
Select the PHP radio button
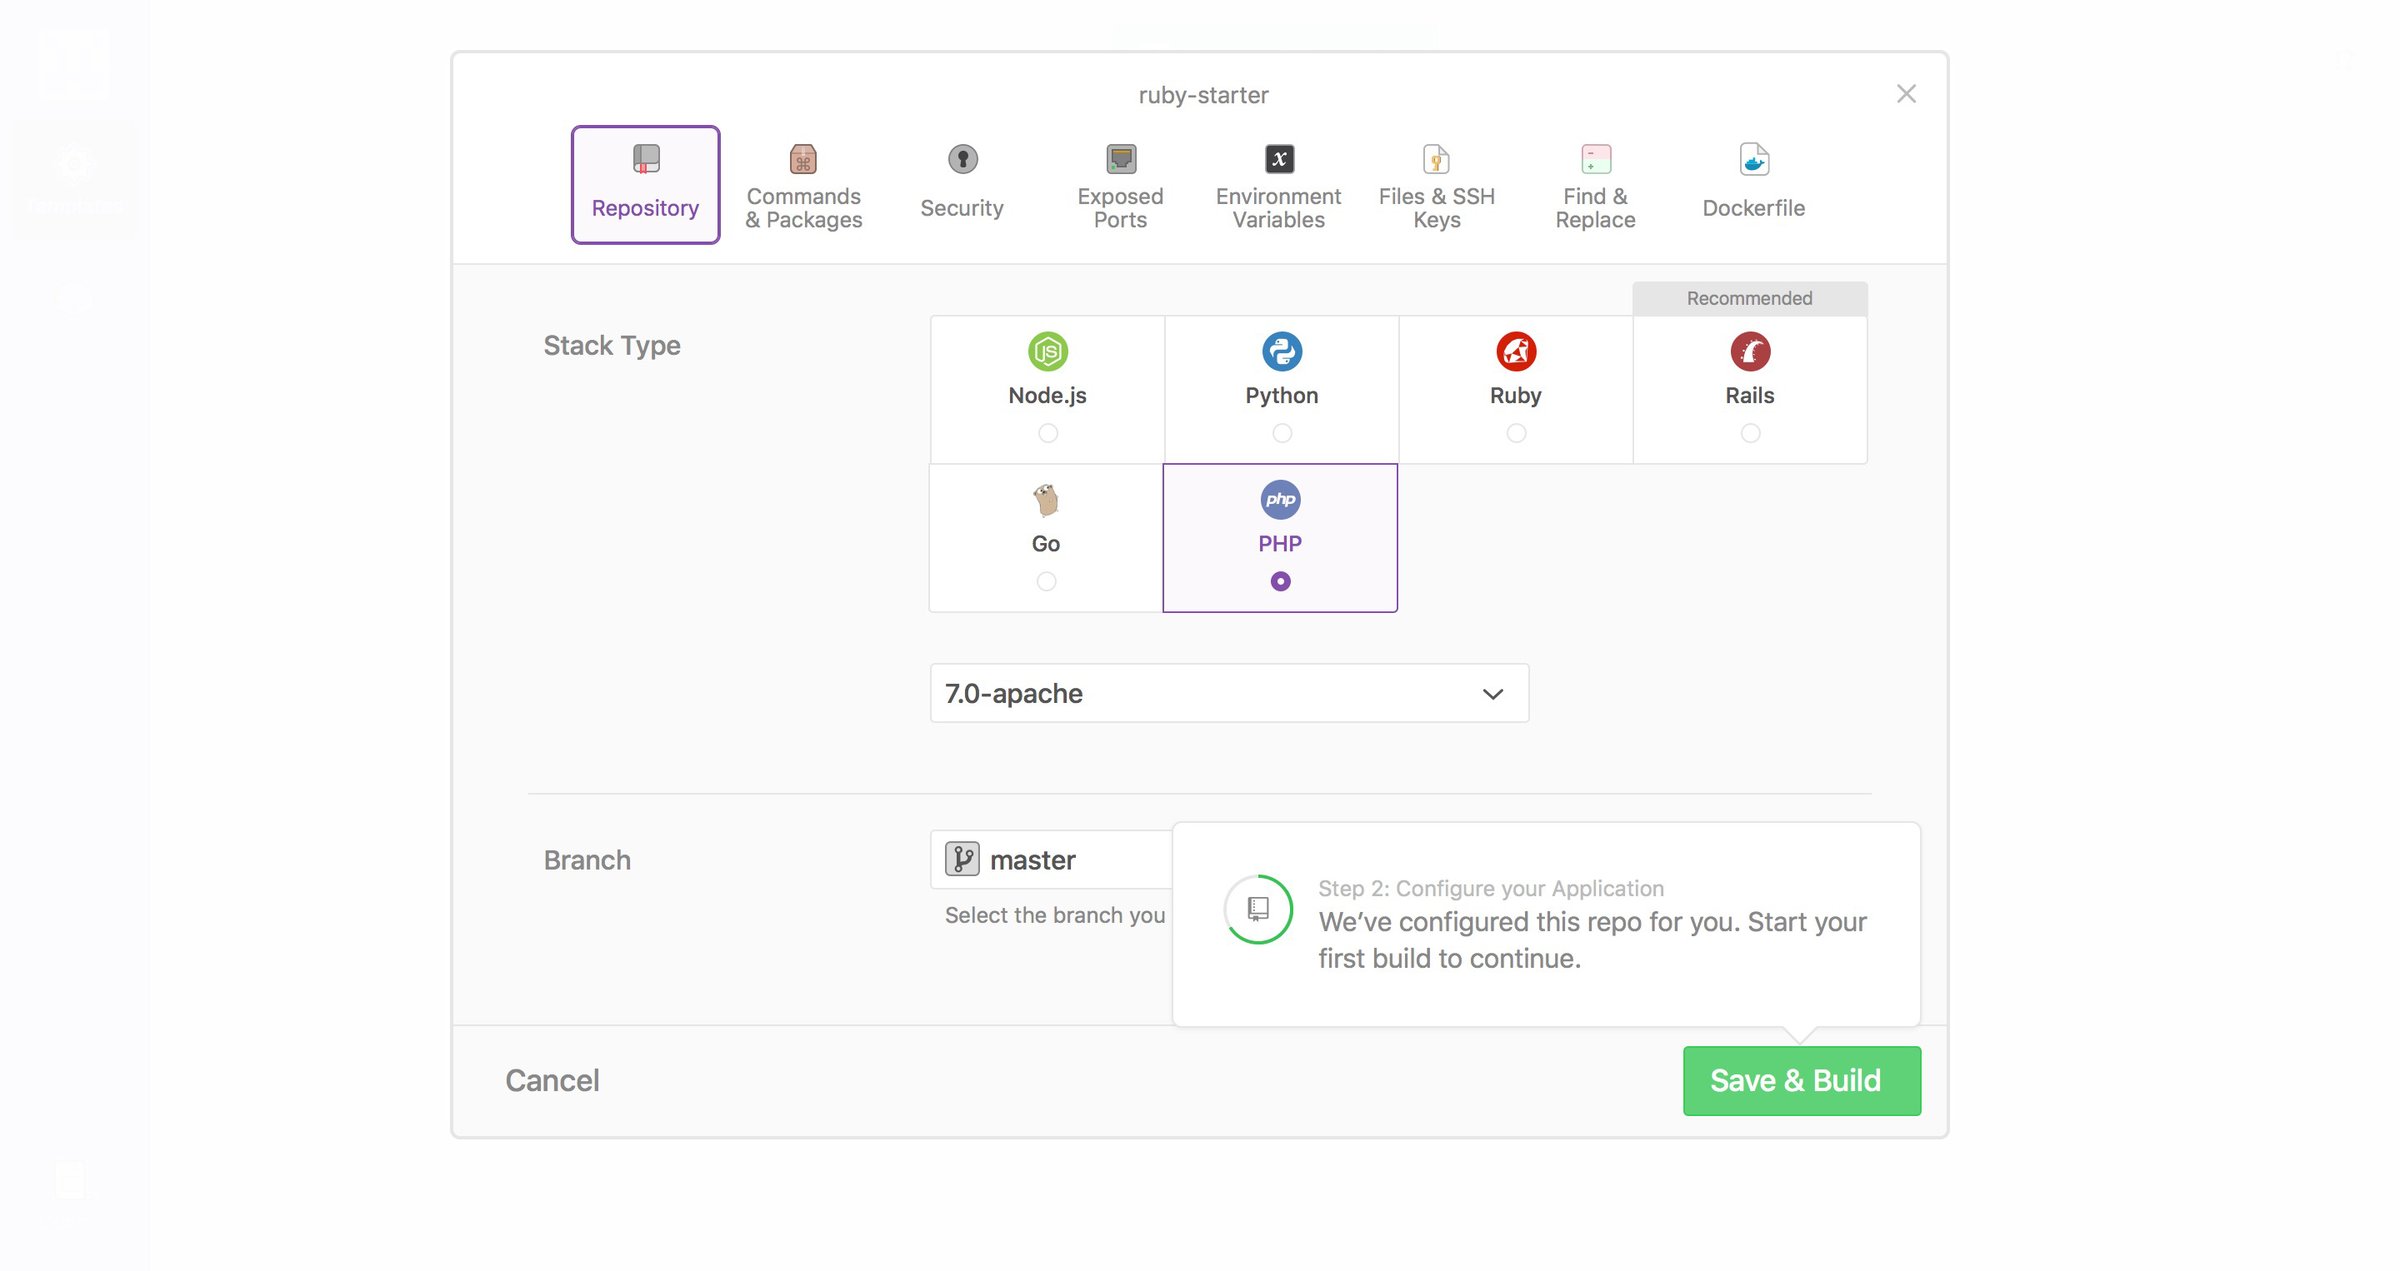coord(1280,581)
